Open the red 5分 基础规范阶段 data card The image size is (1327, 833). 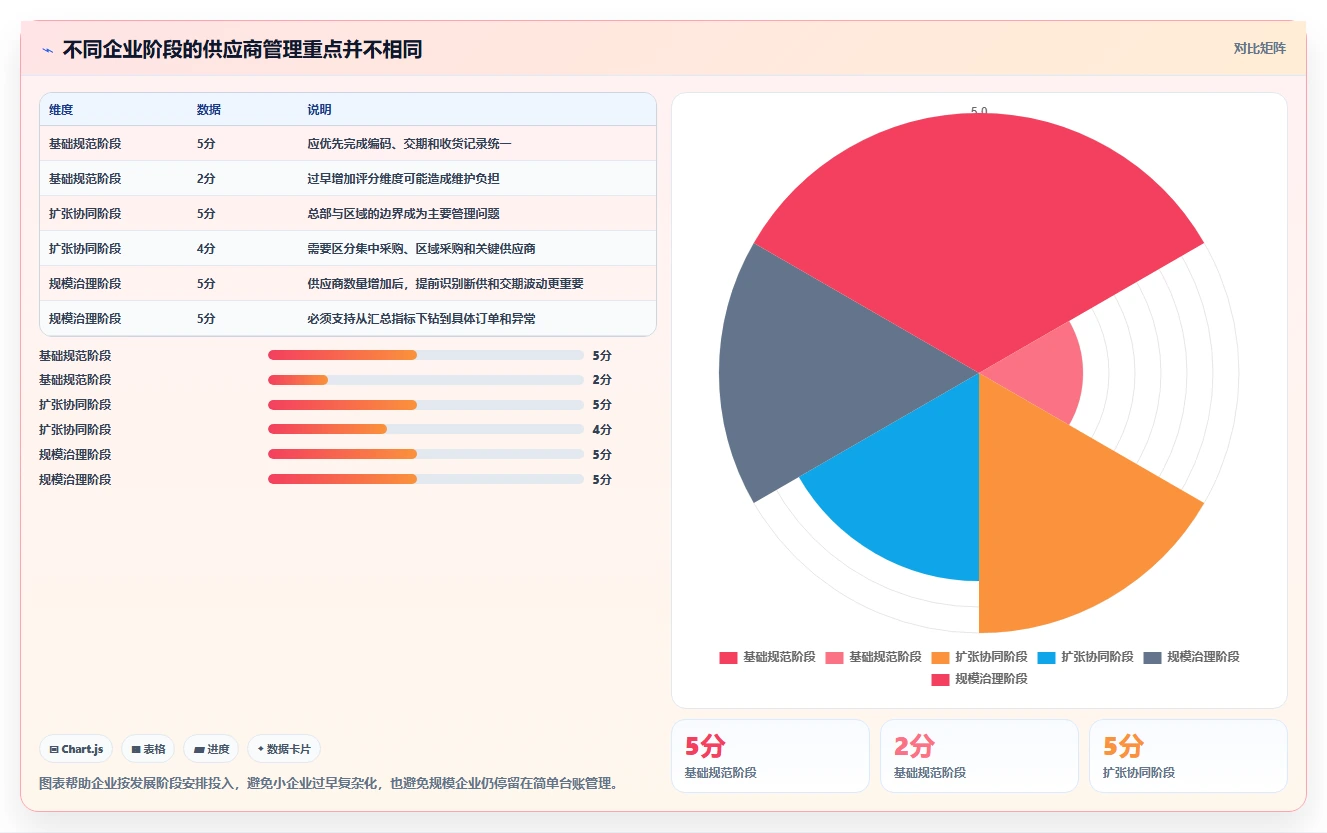pyautogui.click(x=770, y=756)
